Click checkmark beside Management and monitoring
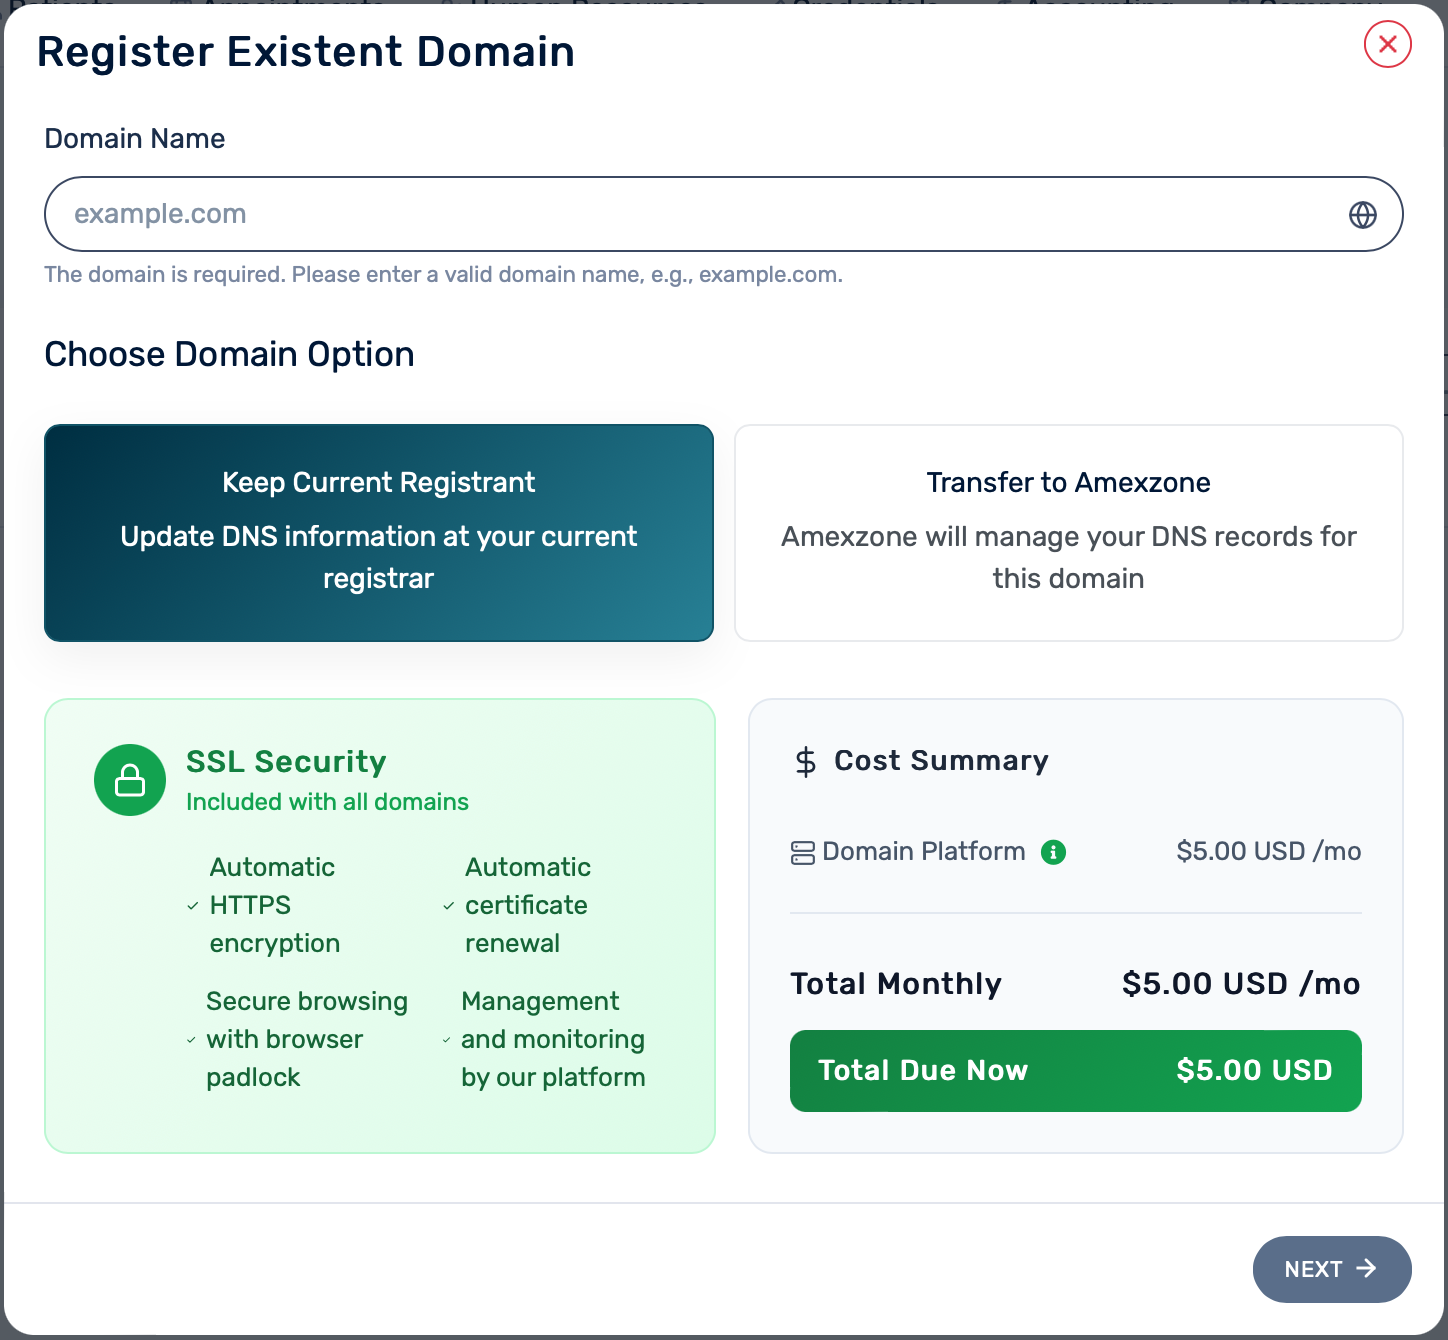 pos(446,1040)
